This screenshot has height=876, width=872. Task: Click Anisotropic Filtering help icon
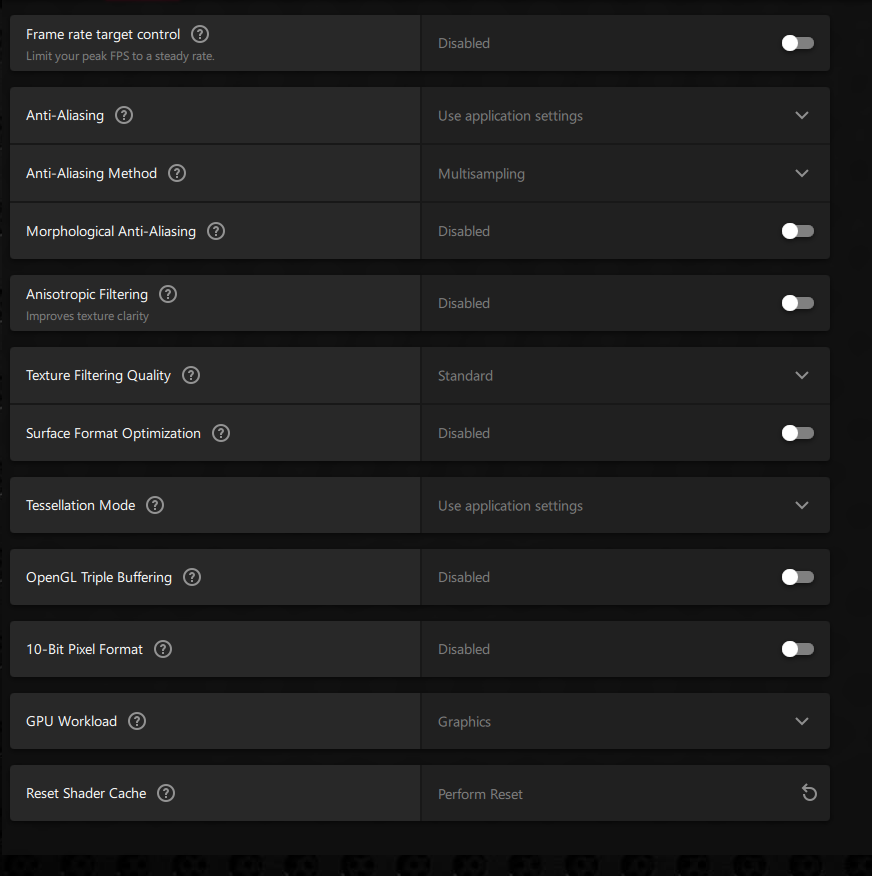pos(168,294)
